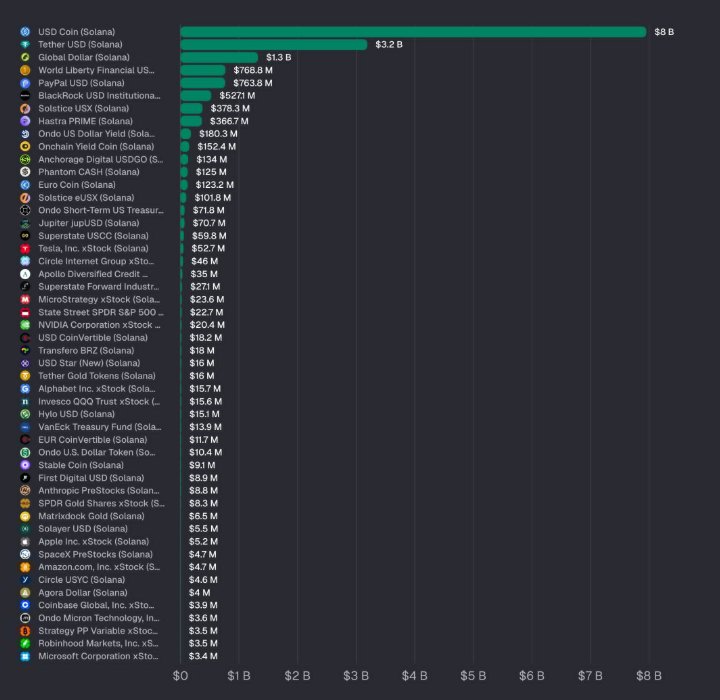Click the Phantom CASH (Solana) icon
720x700 pixels.
tap(25, 172)
